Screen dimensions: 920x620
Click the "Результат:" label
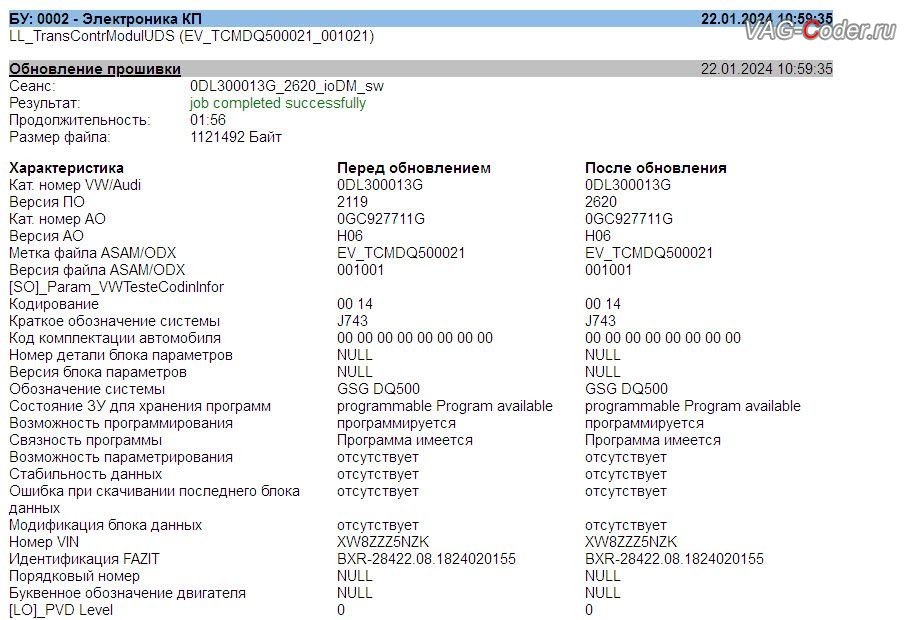pos(45,103)
